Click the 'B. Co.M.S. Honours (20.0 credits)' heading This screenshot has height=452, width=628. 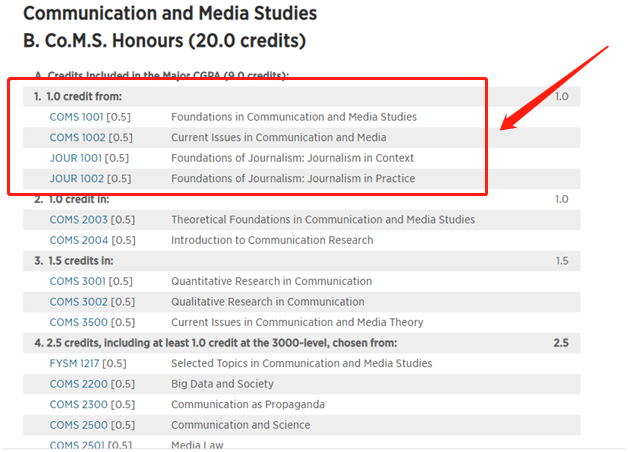pyautogui.click(x=163, y=42)
